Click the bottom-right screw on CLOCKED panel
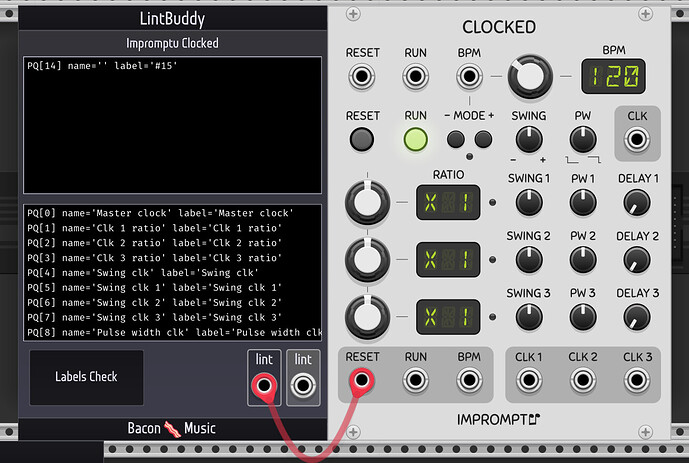This screenshot has width=689, height=463. pyautogui.click(x=645, y=432)
